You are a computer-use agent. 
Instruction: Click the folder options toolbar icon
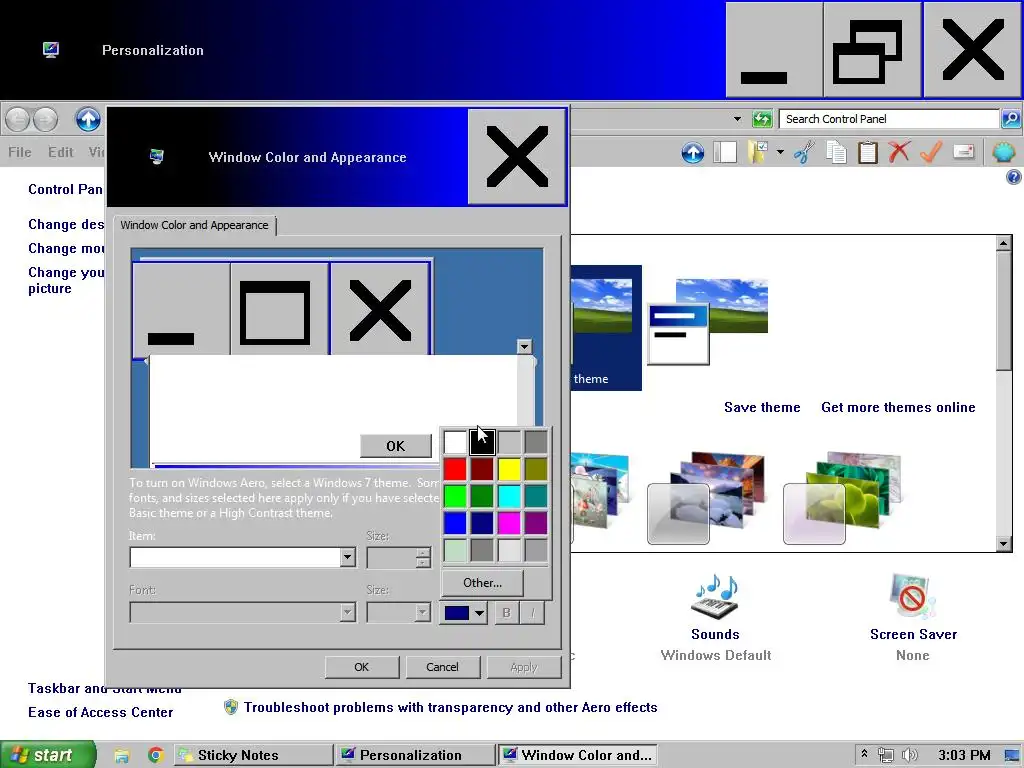(x=758, y=153)
